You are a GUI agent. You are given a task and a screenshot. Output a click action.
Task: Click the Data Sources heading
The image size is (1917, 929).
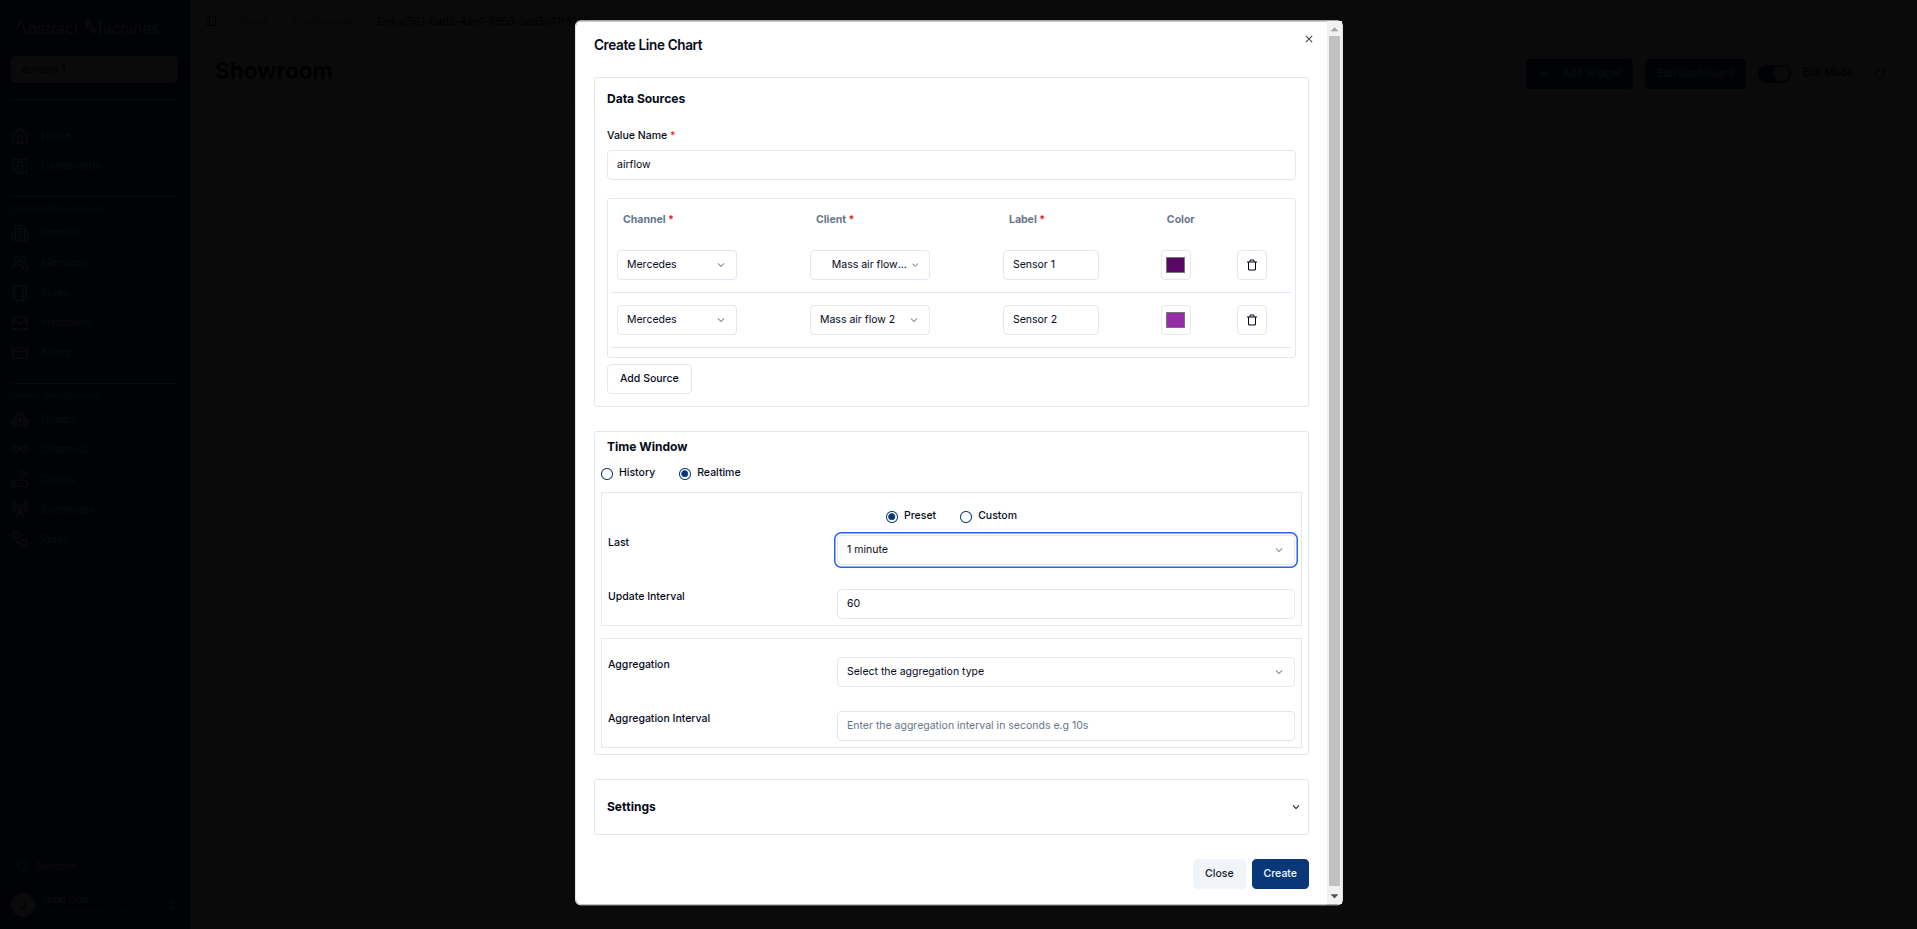[x=646, y=99]
